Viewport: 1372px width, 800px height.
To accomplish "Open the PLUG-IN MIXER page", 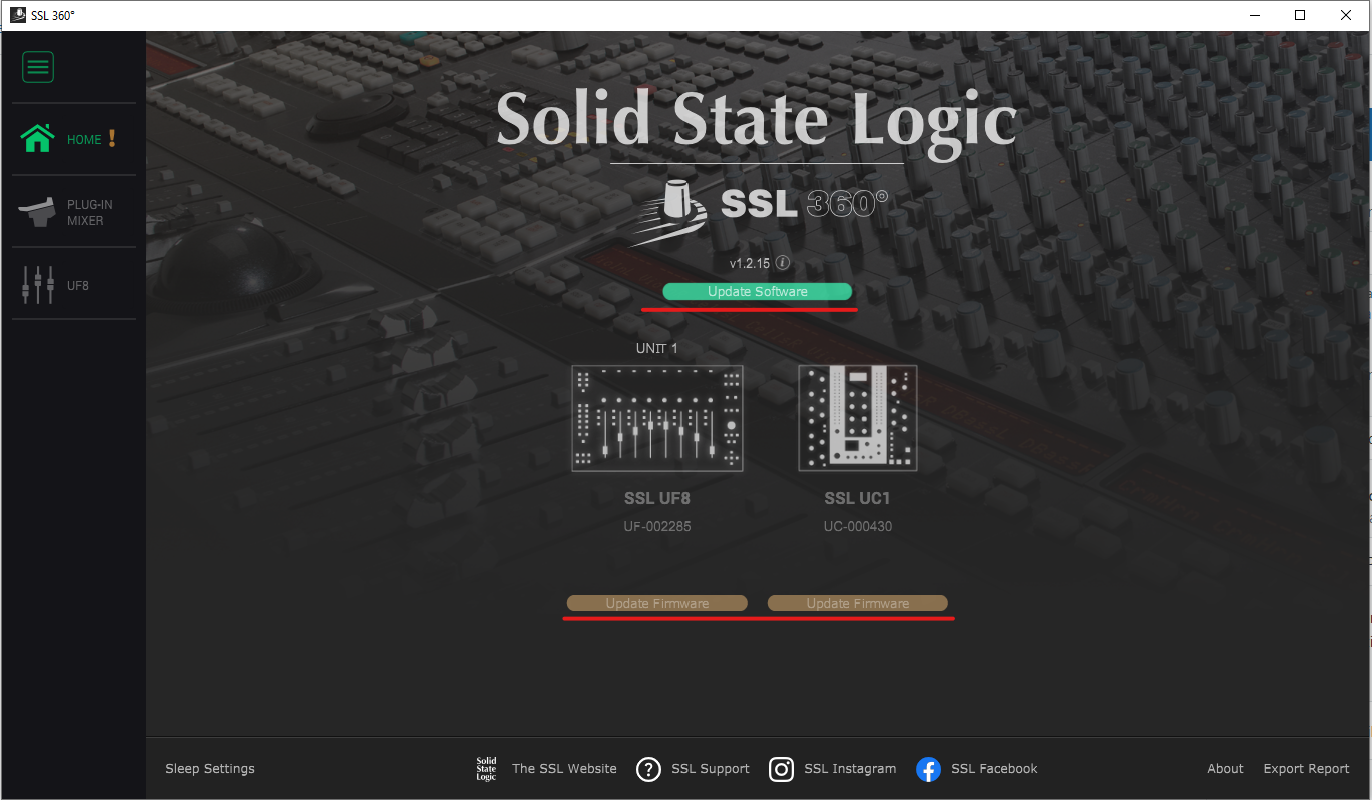I will [x=73, y=212].
